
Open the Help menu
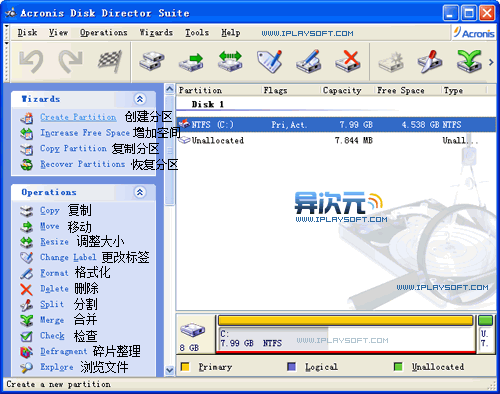tap(231, 33)
